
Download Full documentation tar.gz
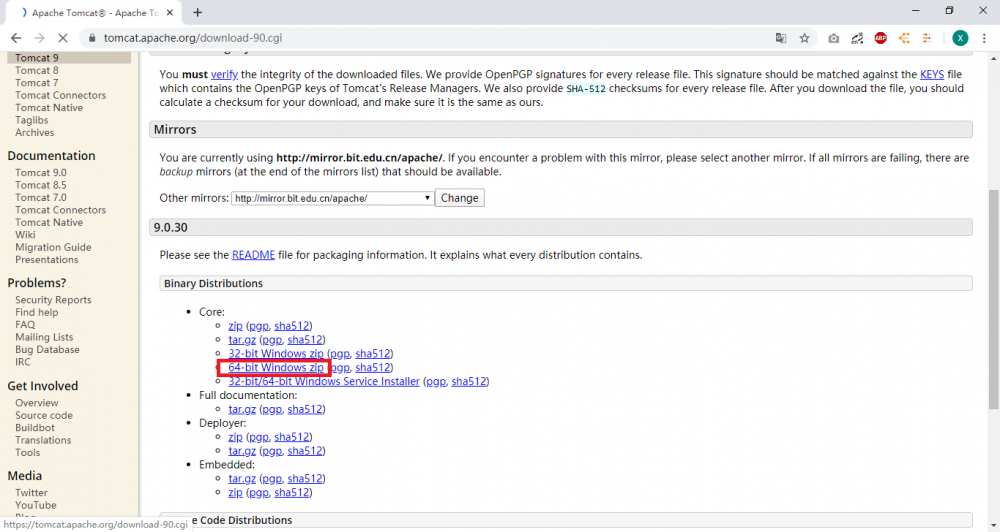tap(242, 410)
